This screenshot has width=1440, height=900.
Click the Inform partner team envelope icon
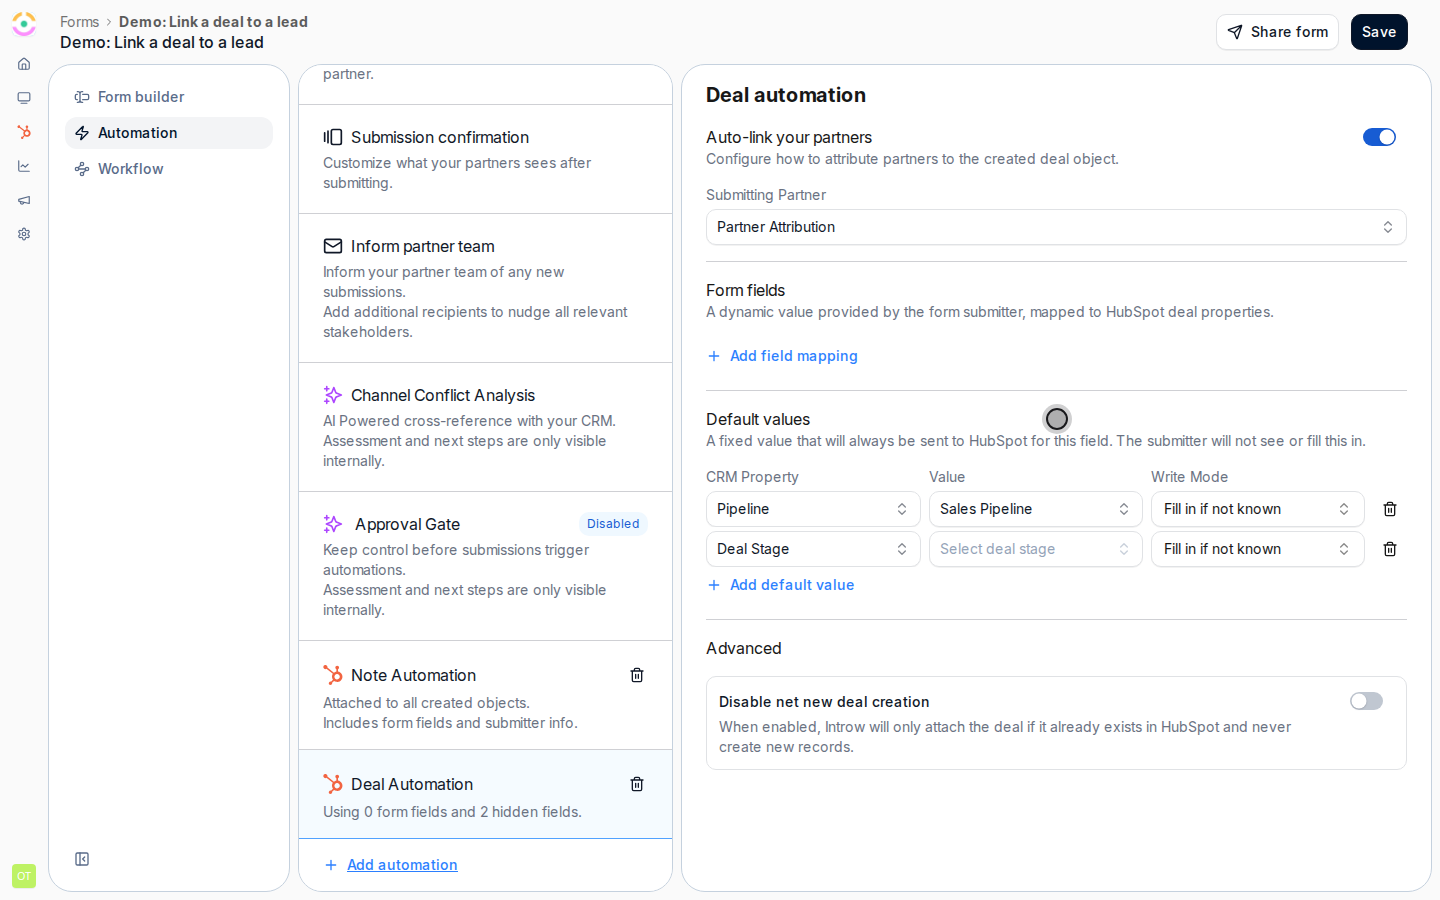(333, 246)
